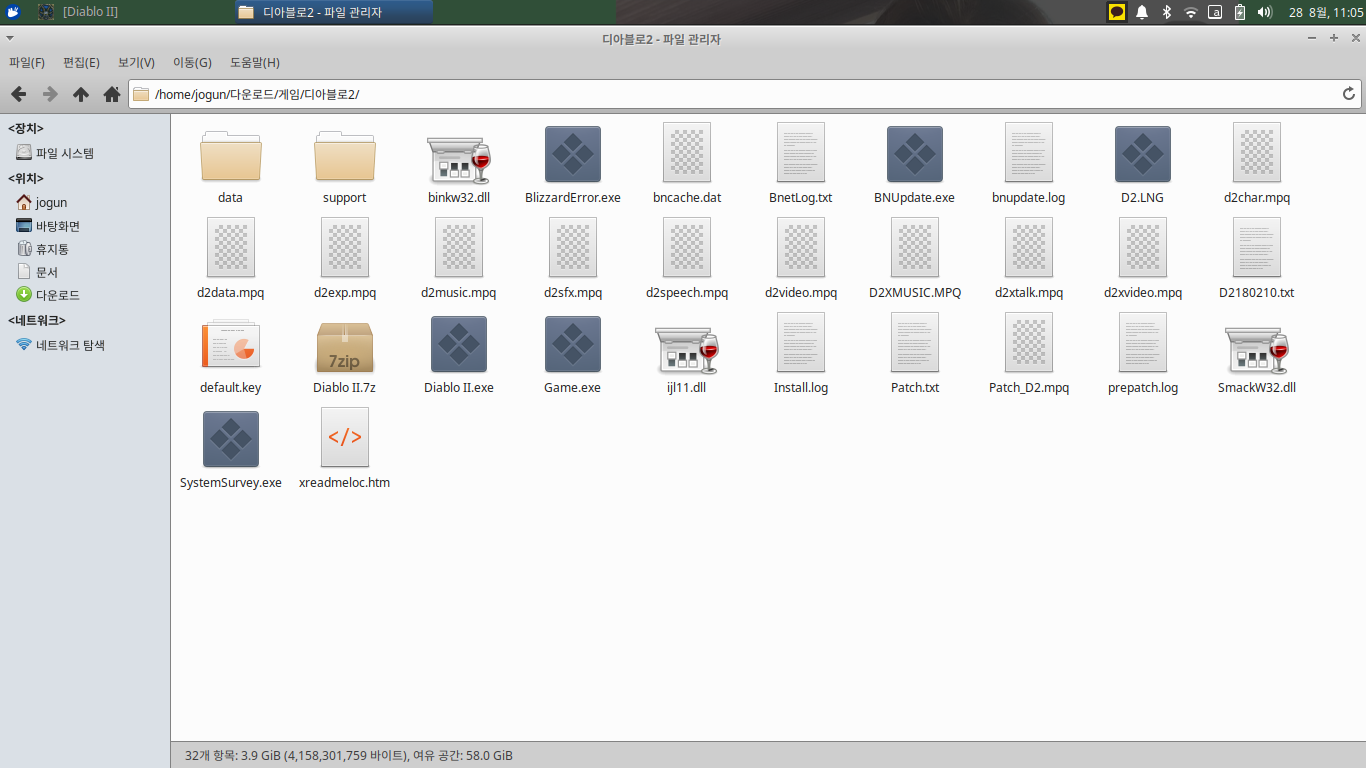Select bncache.dat file

tap(687, 153)
